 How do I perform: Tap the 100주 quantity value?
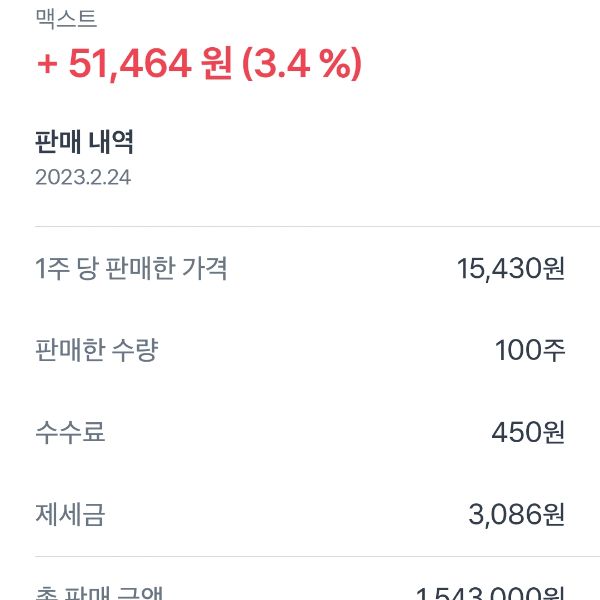530,350
